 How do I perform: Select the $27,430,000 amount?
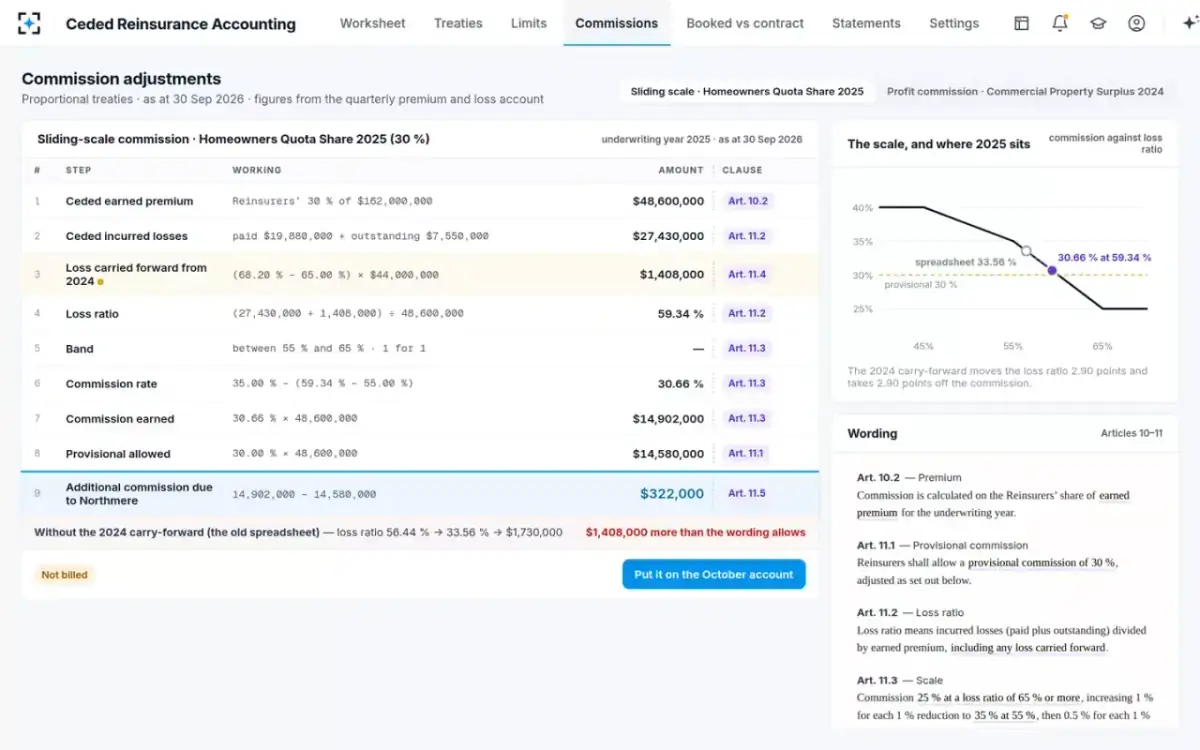point(668,236)
